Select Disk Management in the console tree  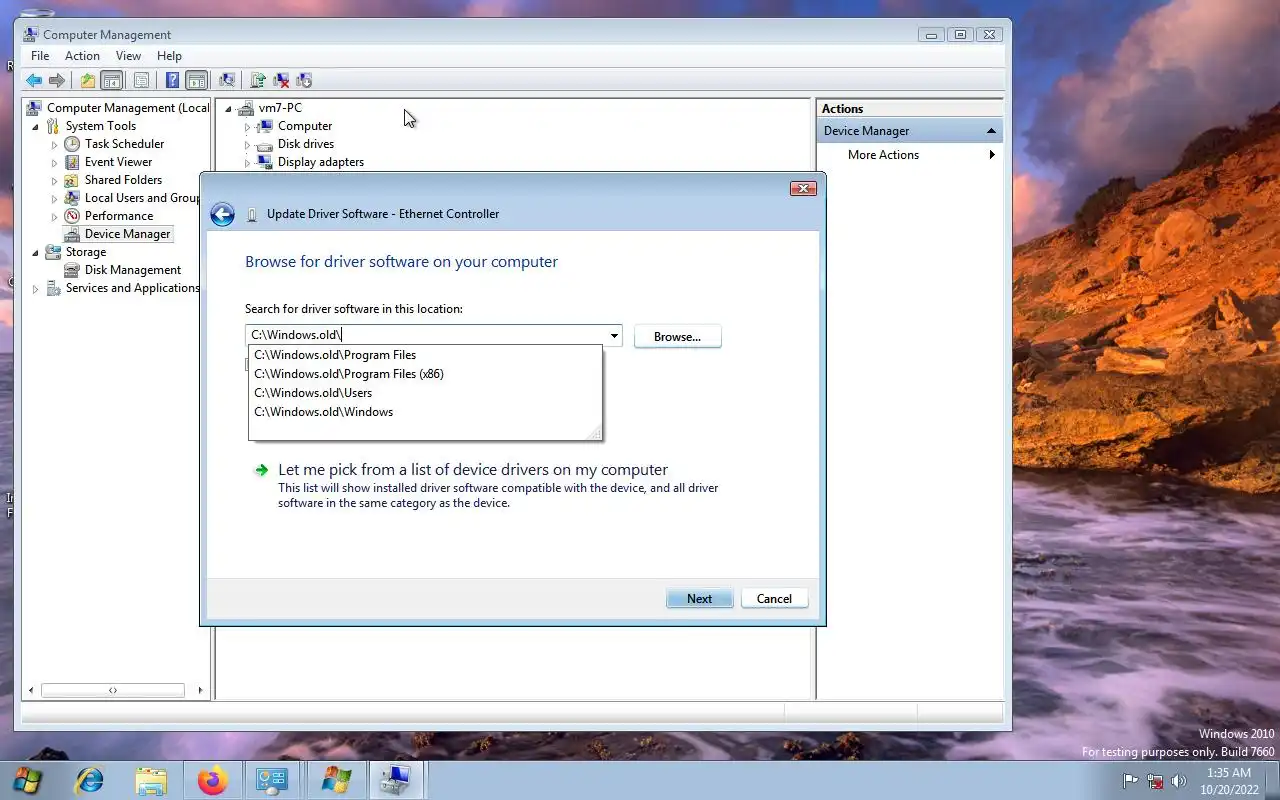coord(132,270)
